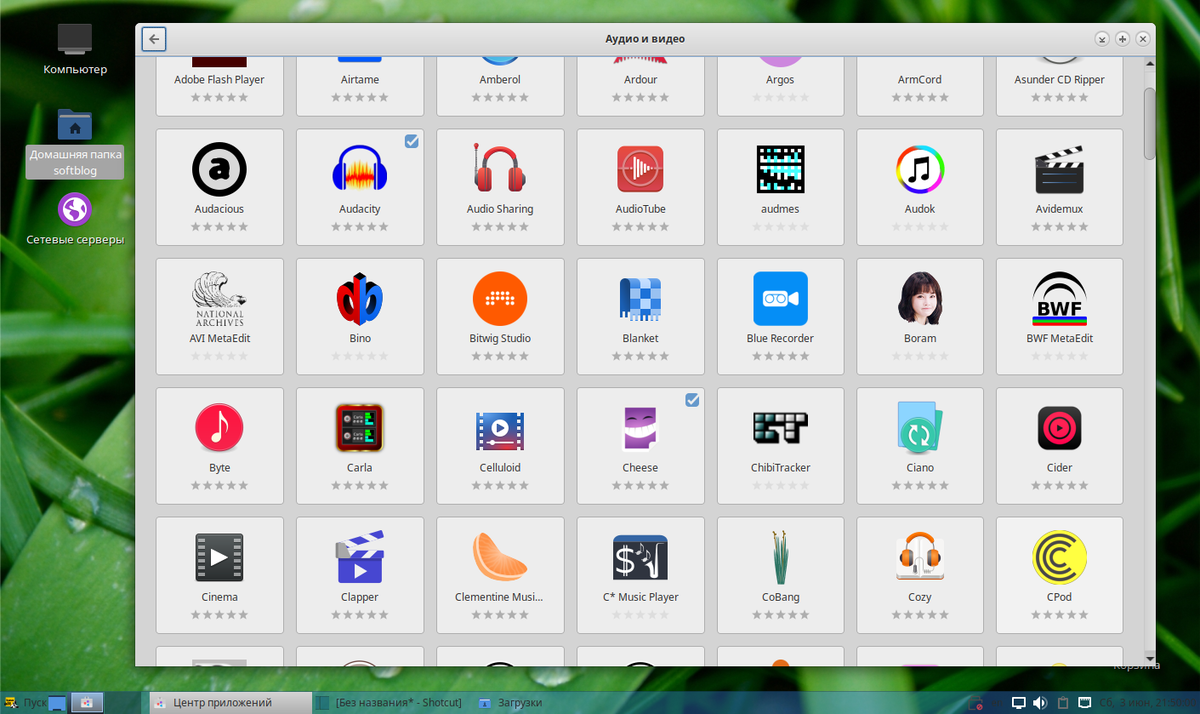Open the Bitwig Studio orange icon
The width and height of the screenshot is (1200, 714).
[500, 299]
